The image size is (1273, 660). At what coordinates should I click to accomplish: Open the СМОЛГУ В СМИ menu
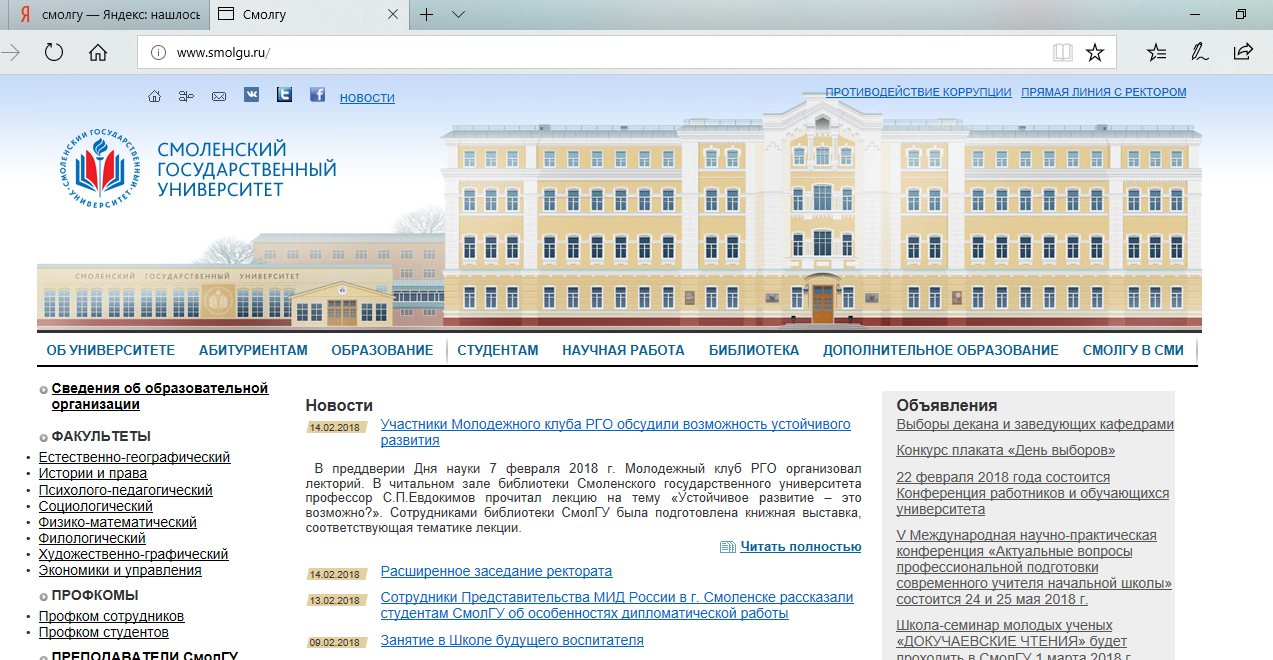(x=1133, y=350)
